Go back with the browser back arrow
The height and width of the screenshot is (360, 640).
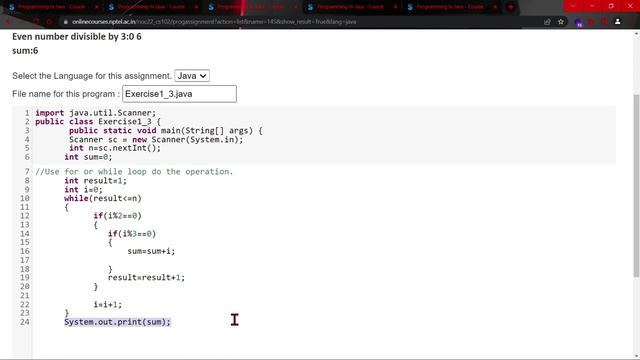pos(8,22)
